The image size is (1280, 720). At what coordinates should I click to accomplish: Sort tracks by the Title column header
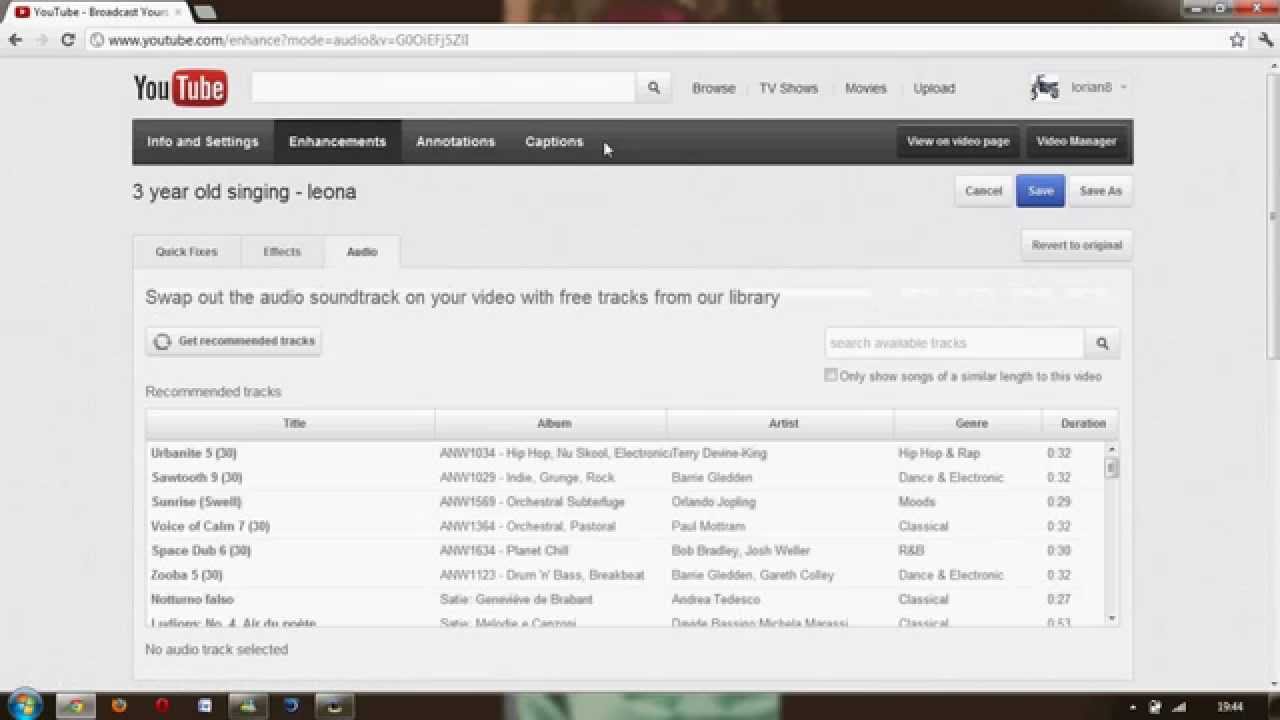click(x=291, y=424)
